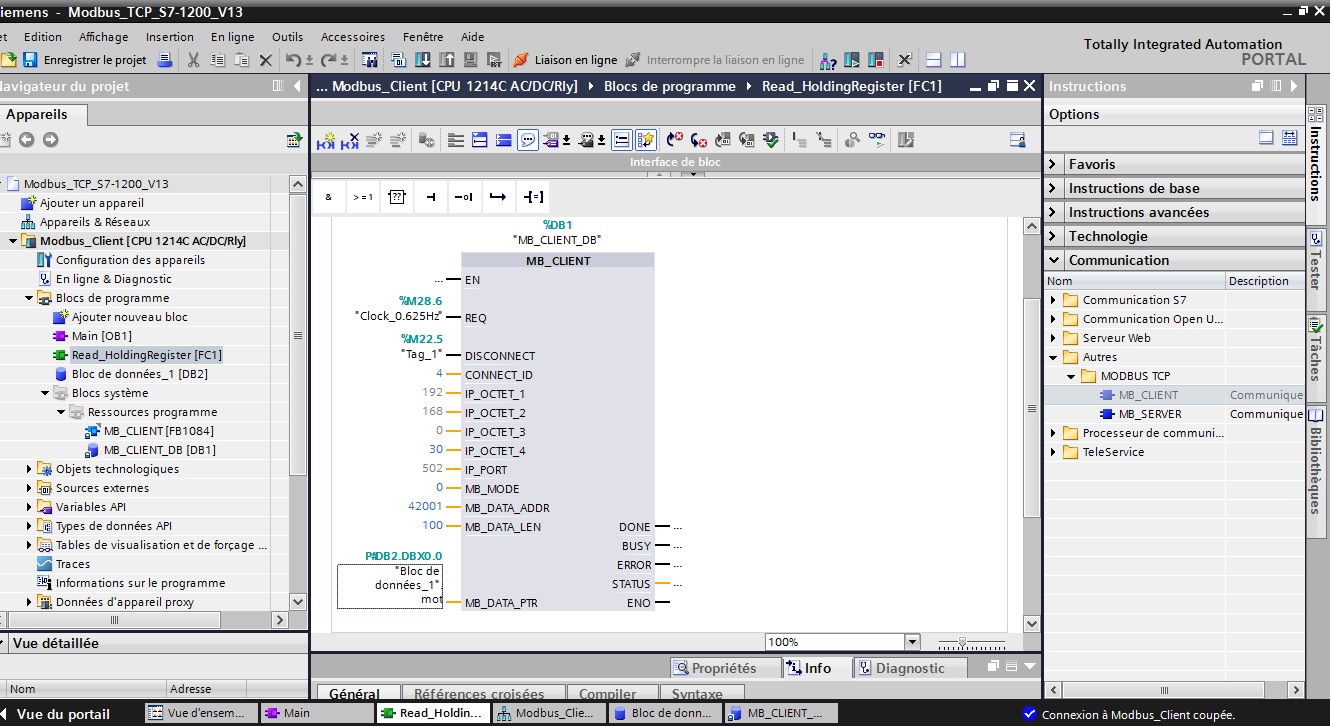1332x726 pixels.
Task: Toggle the network view button beside favorites star
Action: pyautogui.click(x=622, y=140)
